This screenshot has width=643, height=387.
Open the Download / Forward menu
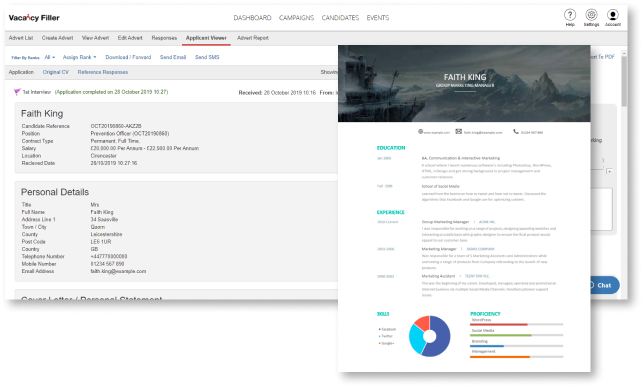(128, 57)
